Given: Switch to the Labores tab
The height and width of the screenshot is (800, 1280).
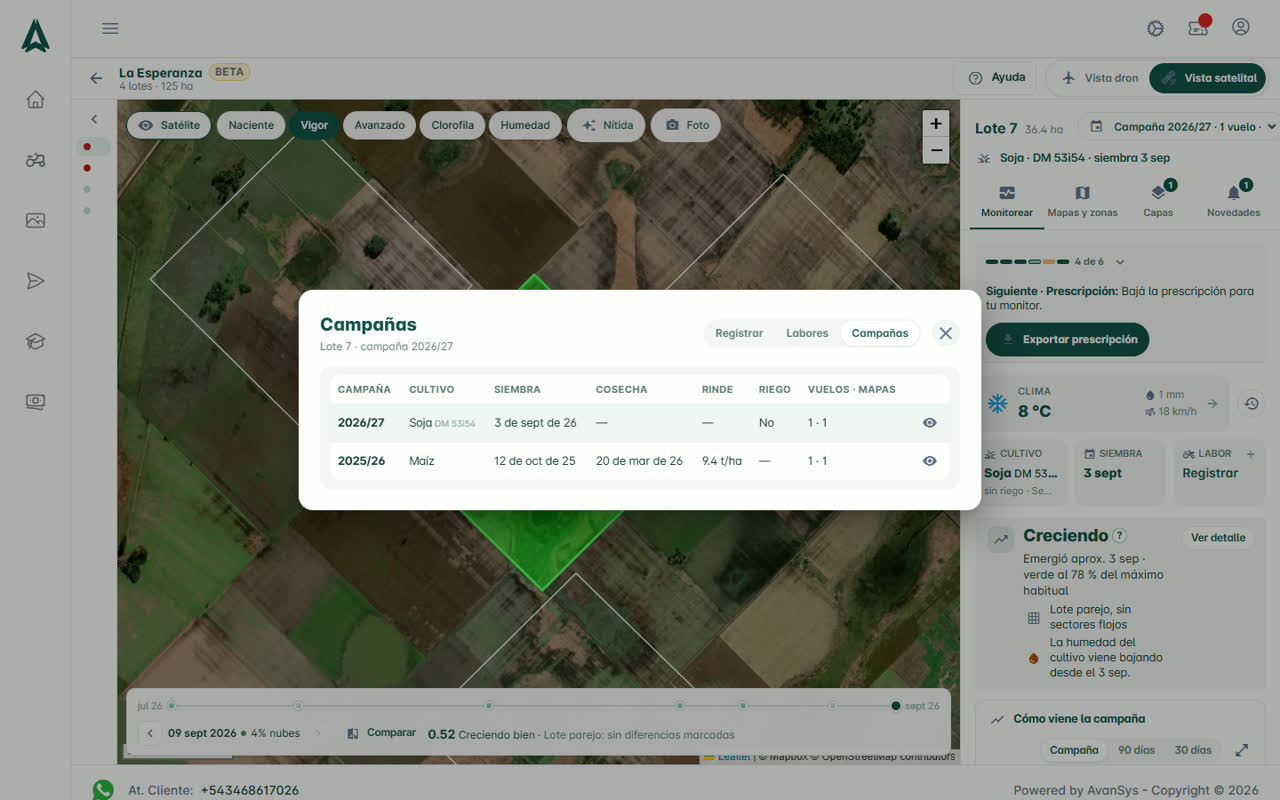Looking at the screenshot, I should [807, 333].
